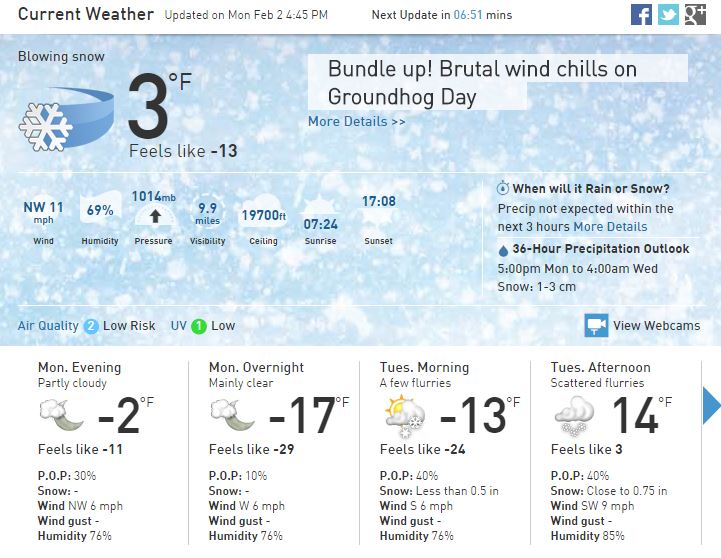Click Tues. Morning flurries weather icon
The height and width of the screenshot is (558, 721).
(405, 415)
